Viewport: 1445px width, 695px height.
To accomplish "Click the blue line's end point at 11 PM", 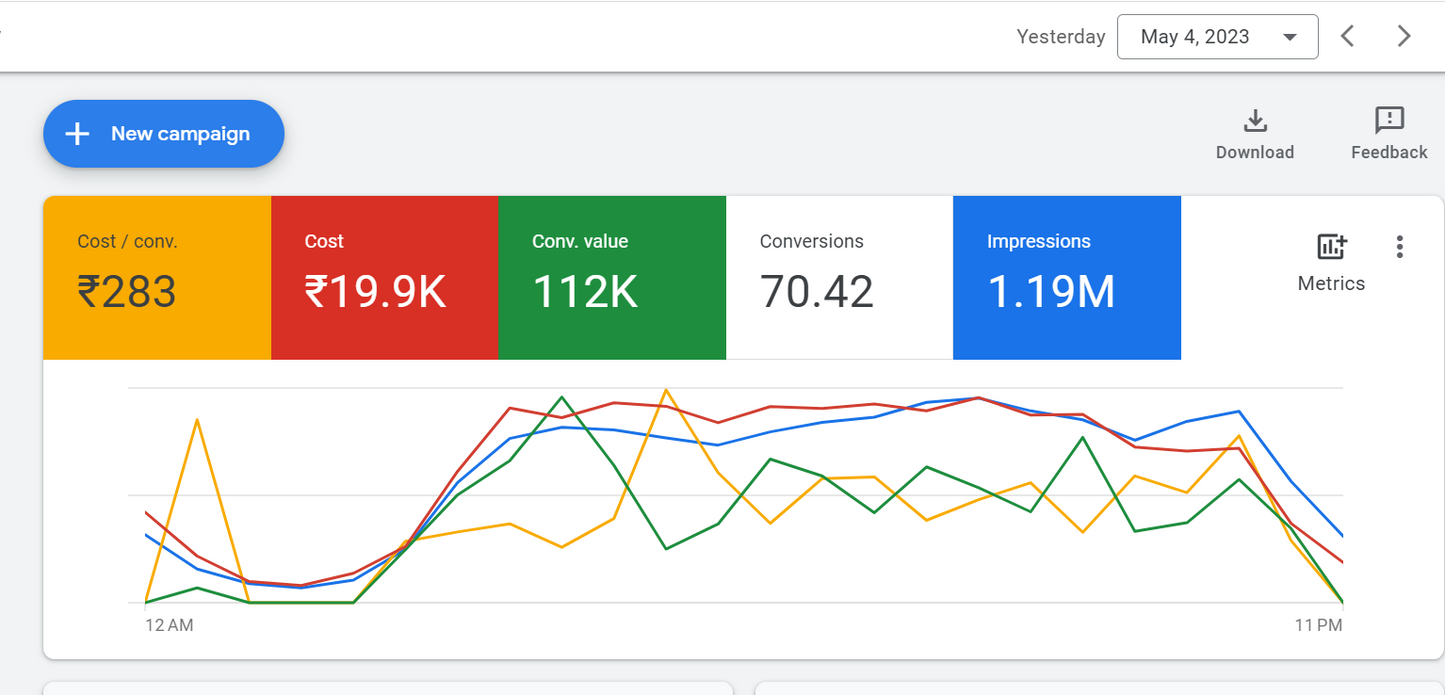I will (1341, 536).
